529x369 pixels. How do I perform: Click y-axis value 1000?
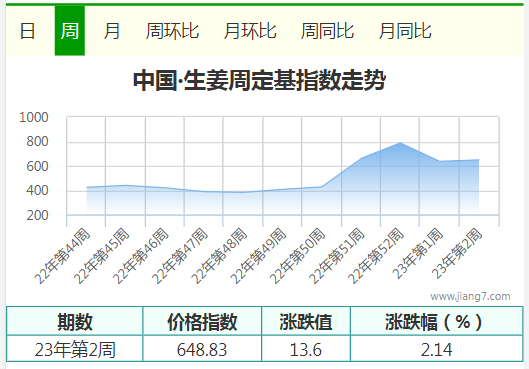(x=34, y=117)
